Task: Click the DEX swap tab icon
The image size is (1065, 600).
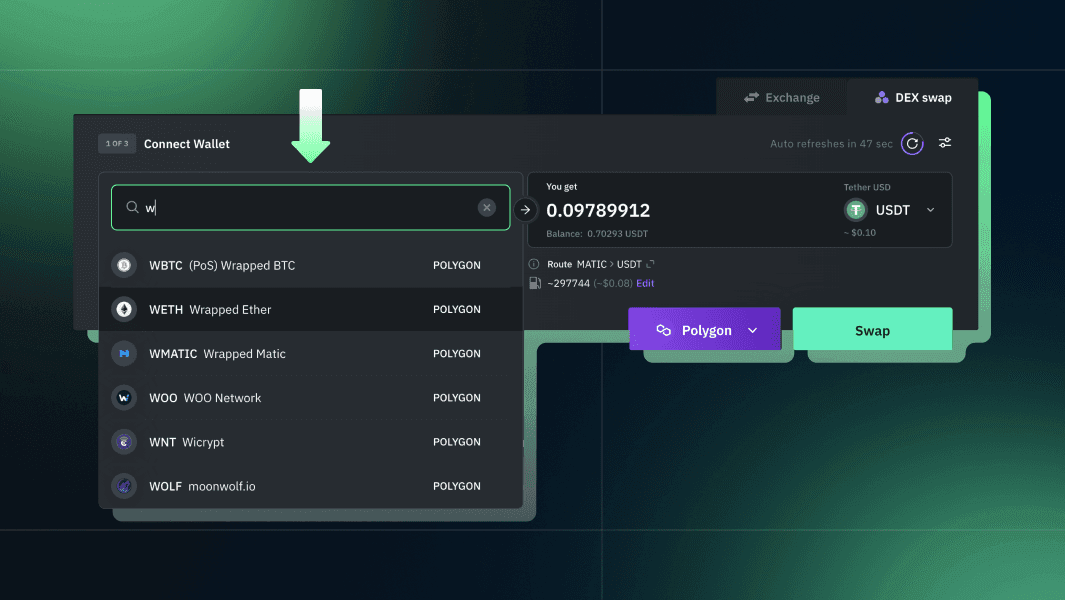Action: (882, 97)
